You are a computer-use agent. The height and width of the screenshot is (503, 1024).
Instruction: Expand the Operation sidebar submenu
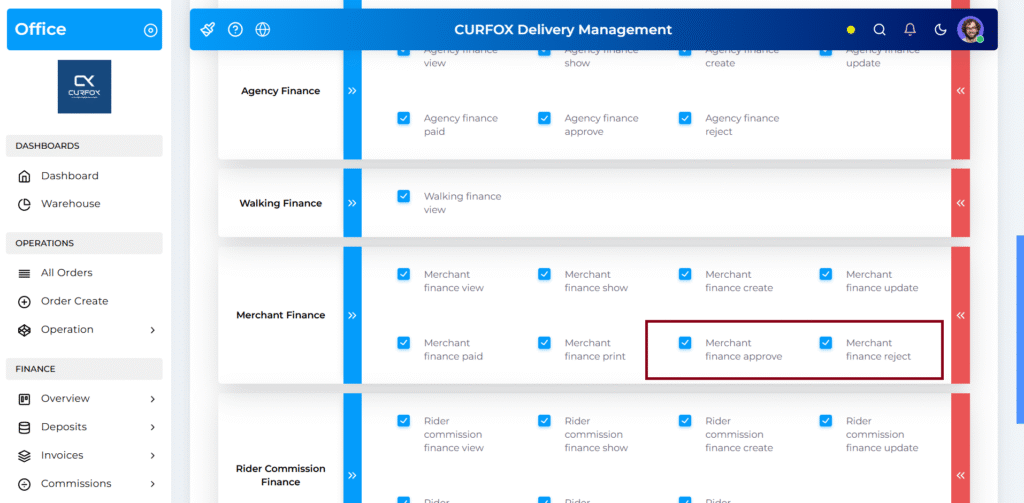click(152, 330)
